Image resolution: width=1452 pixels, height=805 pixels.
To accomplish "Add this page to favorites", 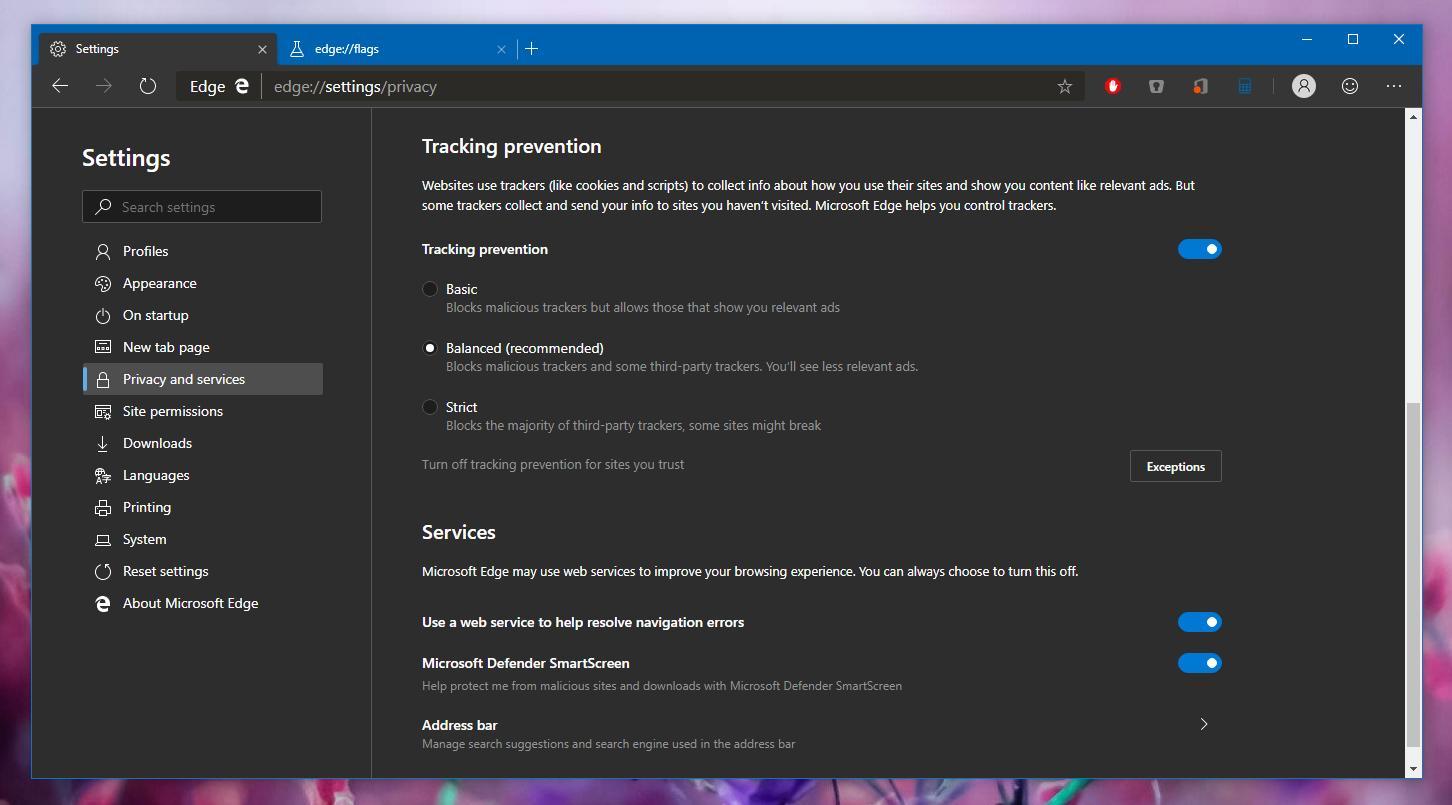I will [1064, 86].
